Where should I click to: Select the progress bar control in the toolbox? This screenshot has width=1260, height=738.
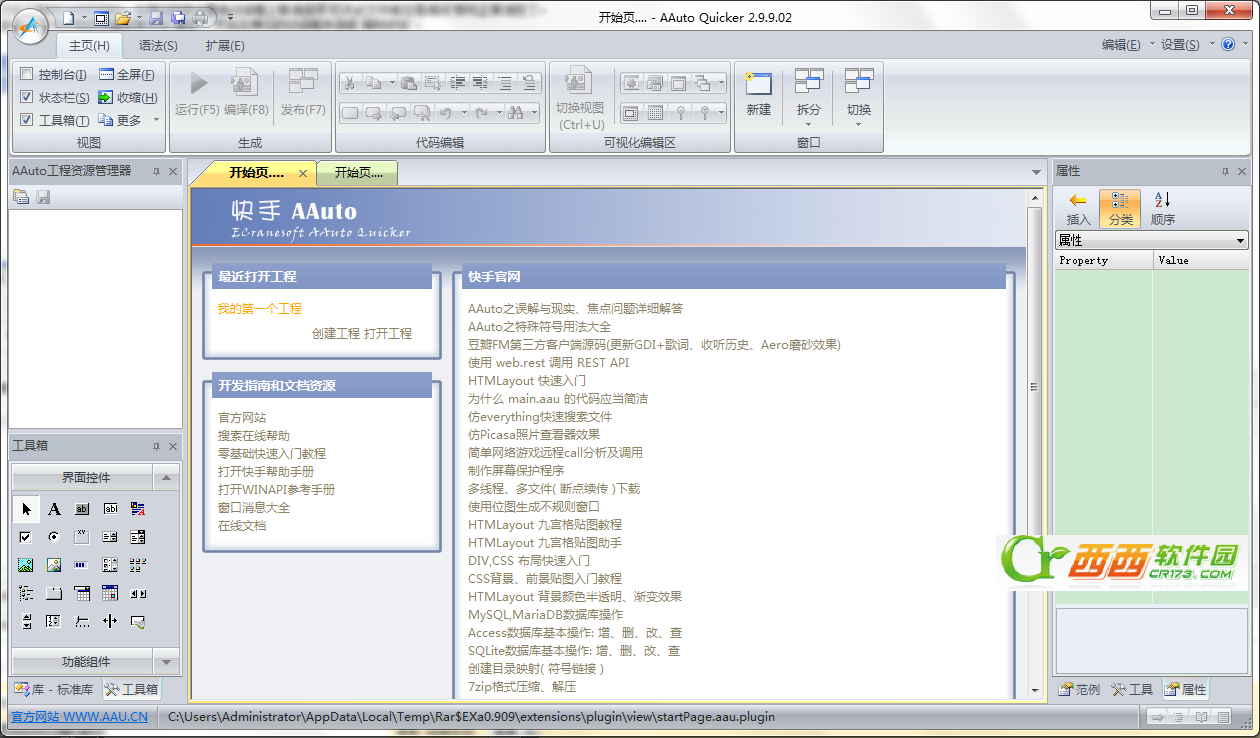[x=82, y=565]
